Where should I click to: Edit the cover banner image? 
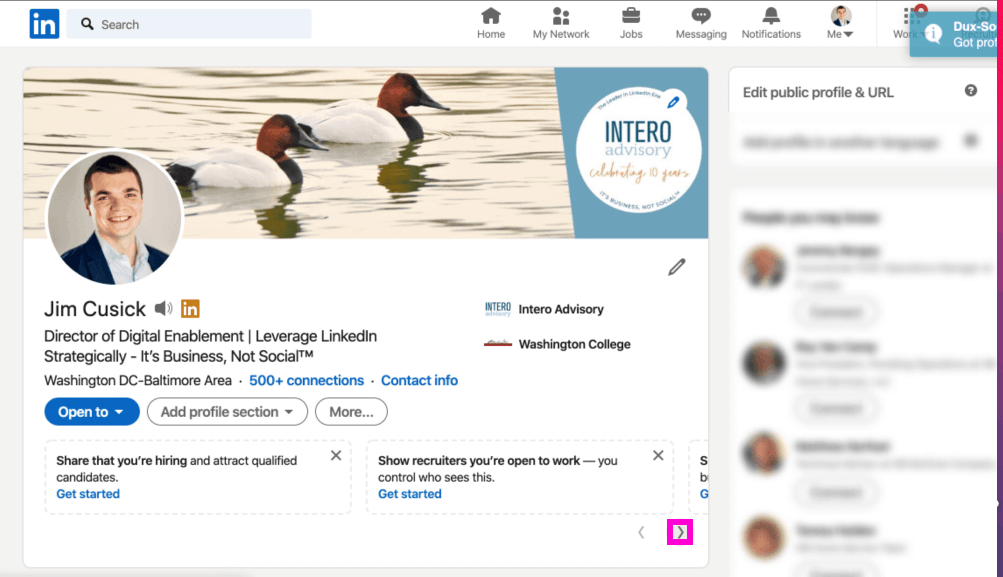pos(675,102)
